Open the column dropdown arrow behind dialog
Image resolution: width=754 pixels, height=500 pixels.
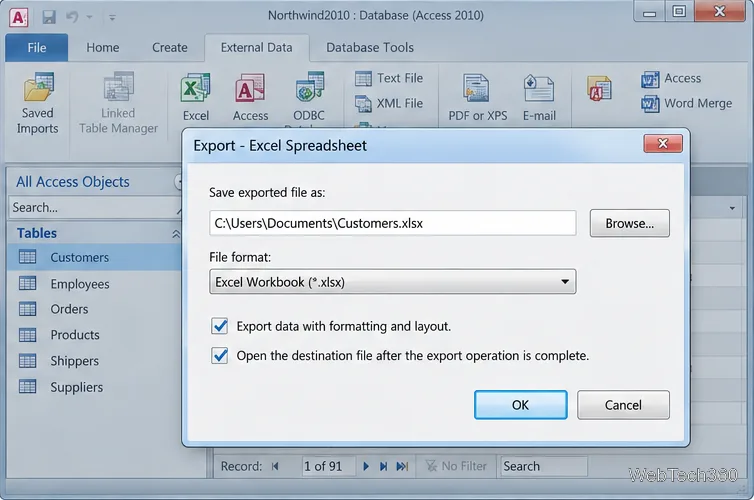[x=732, y=208]
